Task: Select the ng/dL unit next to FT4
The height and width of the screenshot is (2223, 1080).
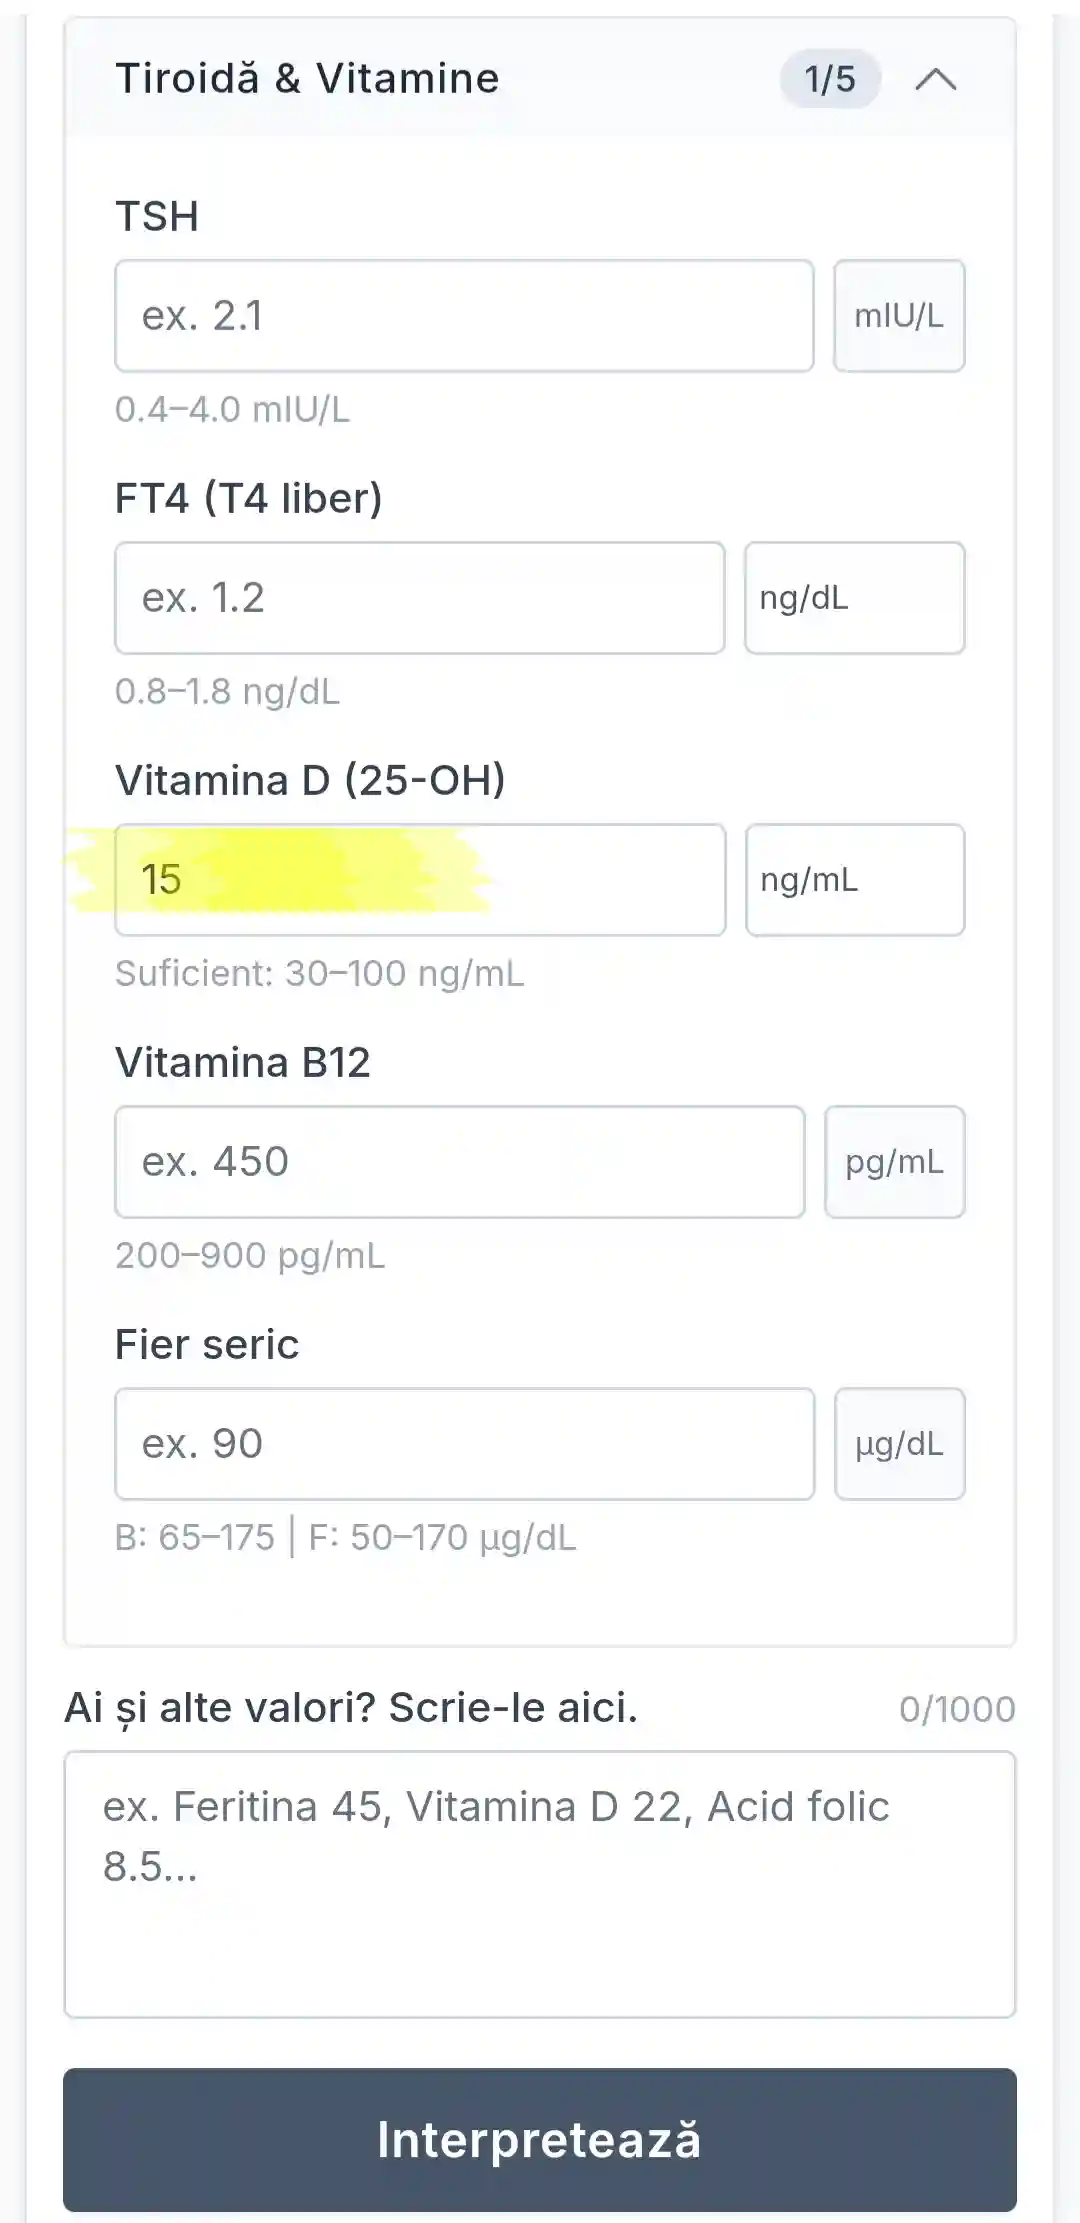Action: [854, 597]
